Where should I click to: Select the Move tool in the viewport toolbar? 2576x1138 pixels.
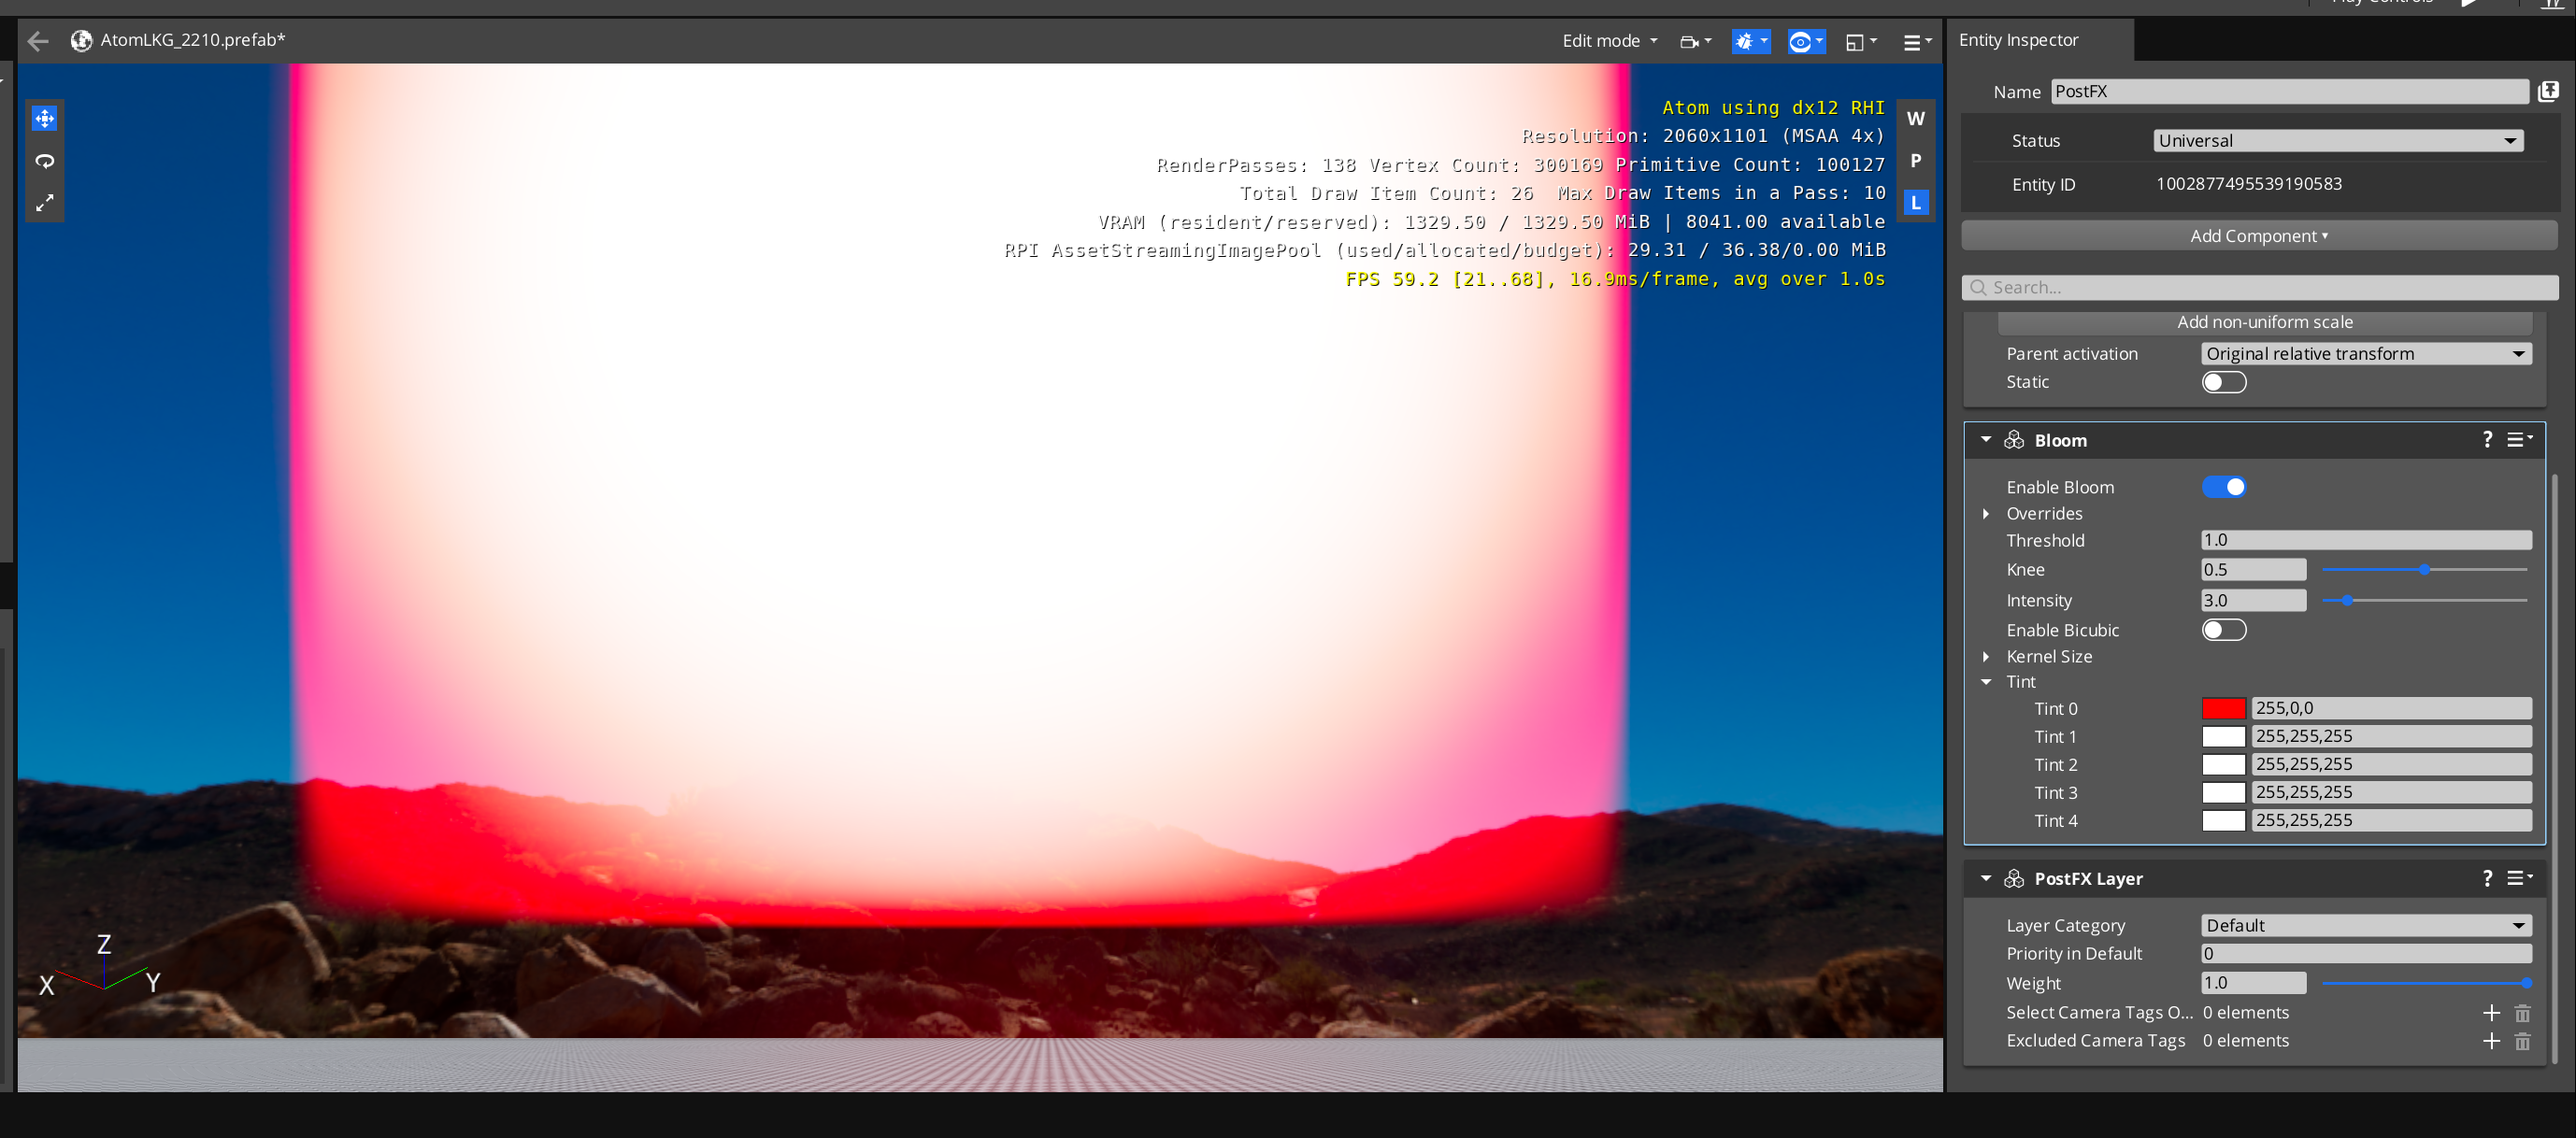(x=44, y=118)
